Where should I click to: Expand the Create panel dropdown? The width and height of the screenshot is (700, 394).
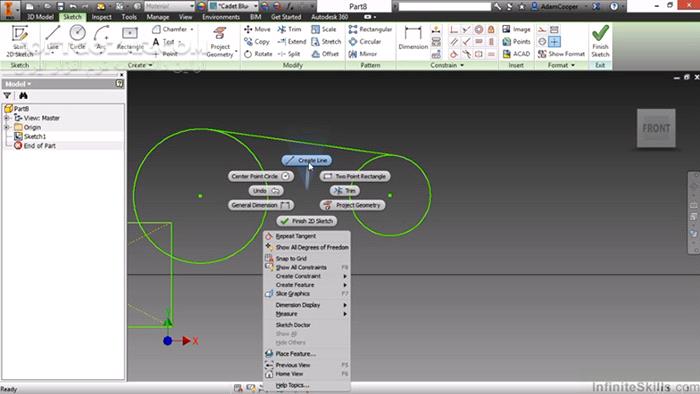pos(150,65)
